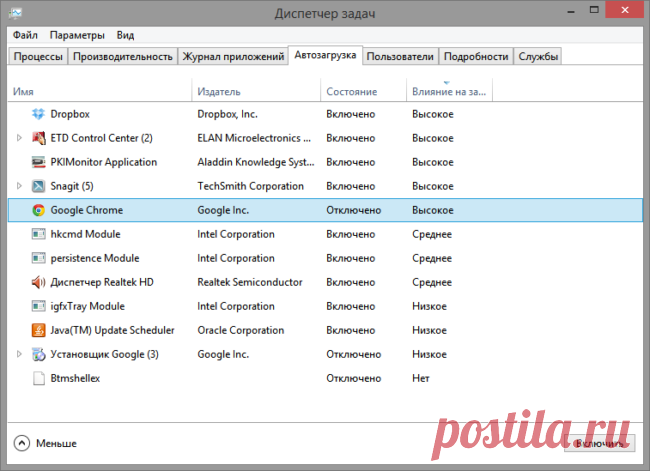Image resolution: width=650 pixels, height=471 pixels.
Task: Click the PKIMonitor Application icon
Action: 38,162
